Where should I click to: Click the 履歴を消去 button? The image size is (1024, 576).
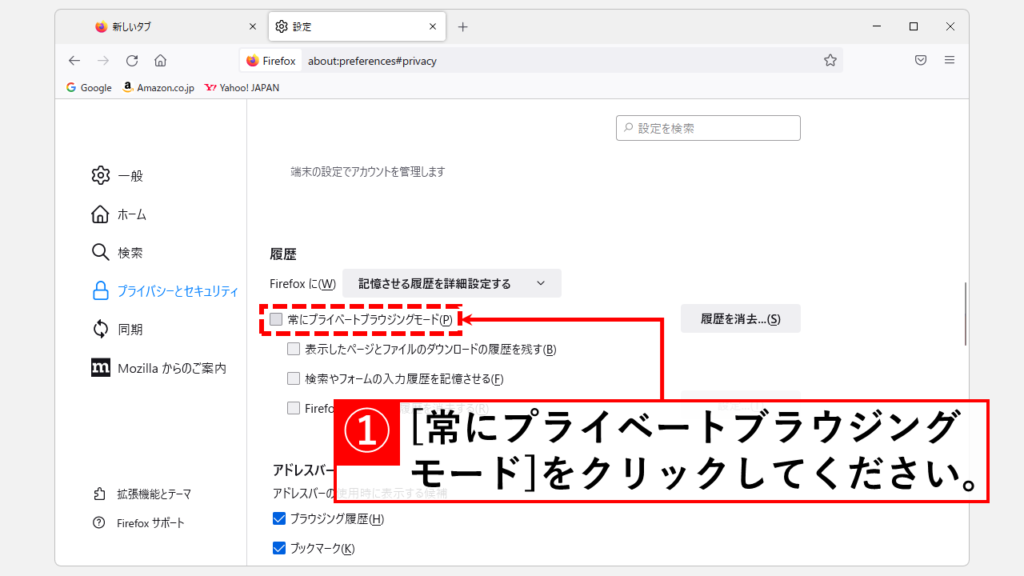coord(740,319)
